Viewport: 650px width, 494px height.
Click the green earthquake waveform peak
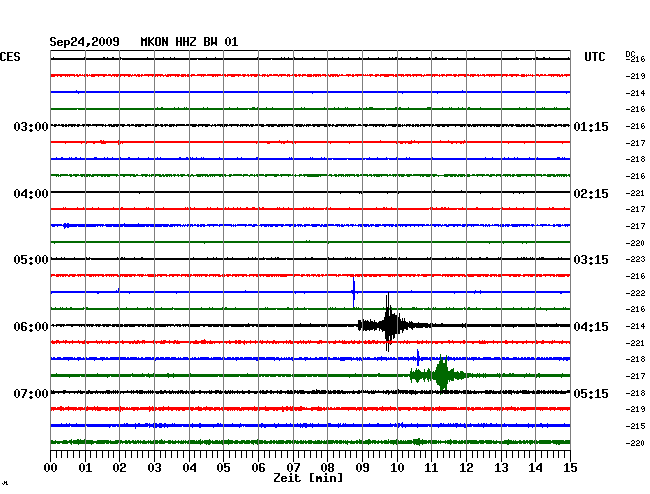coord(442,373)
